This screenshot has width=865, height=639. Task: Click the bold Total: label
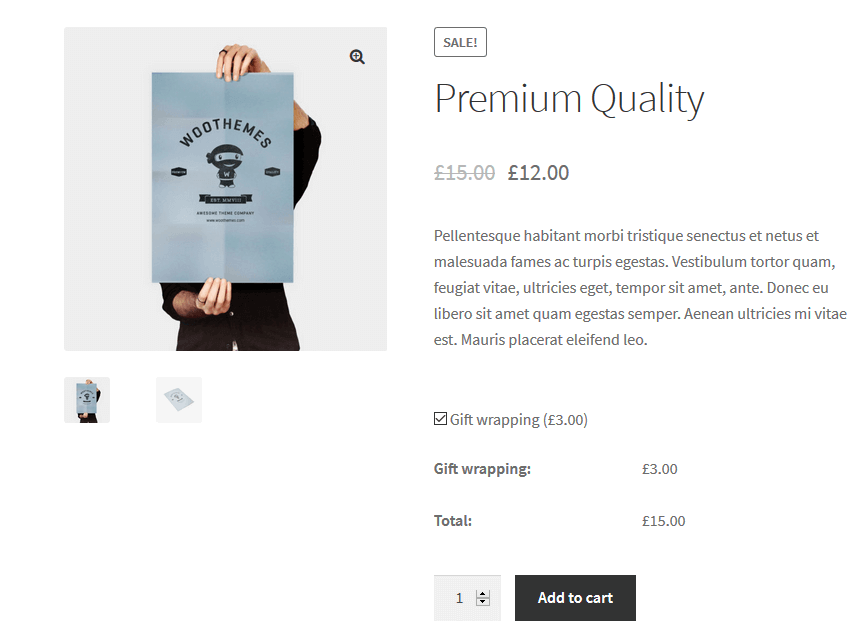[453, 521]
